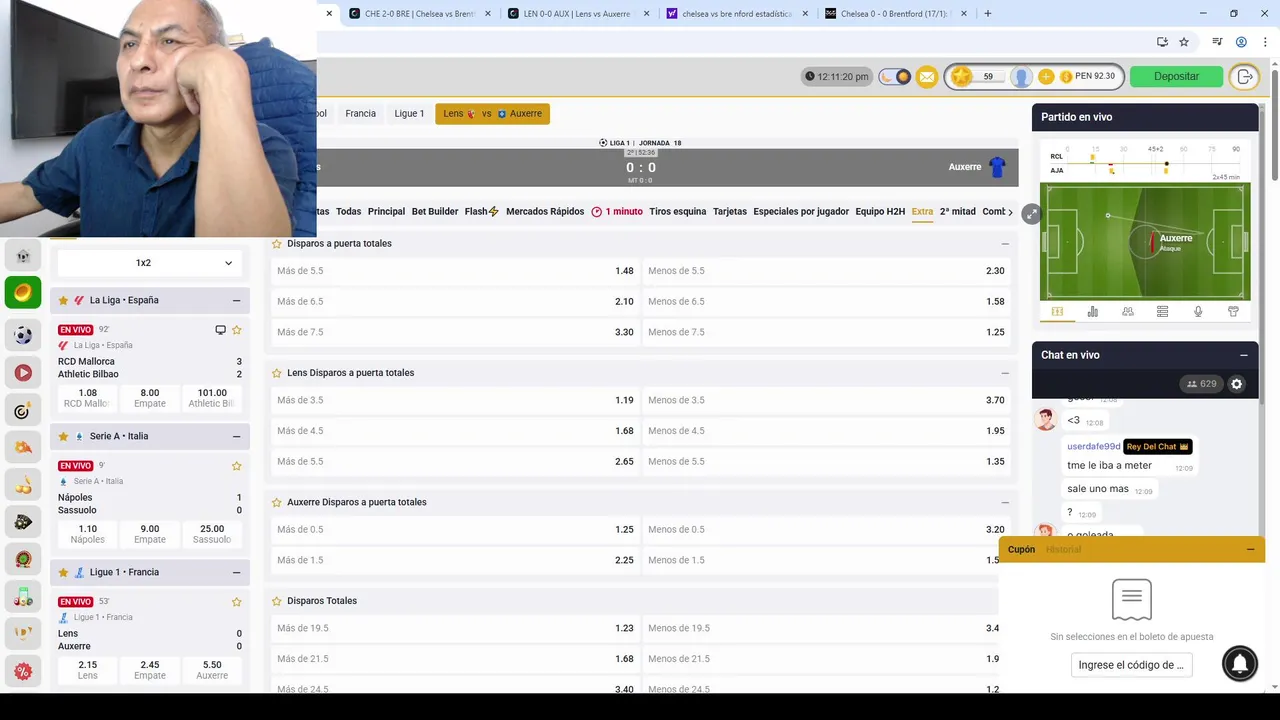Minimize the Chat en vivo panel

coord(1244,355)
